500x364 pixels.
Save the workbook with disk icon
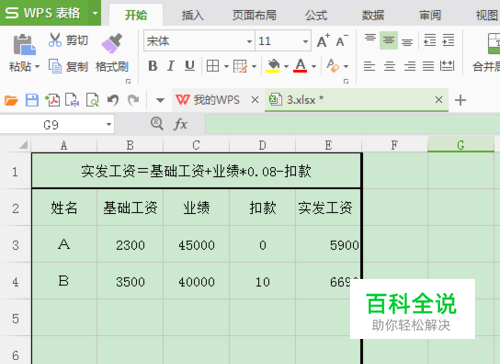[32, 100]
